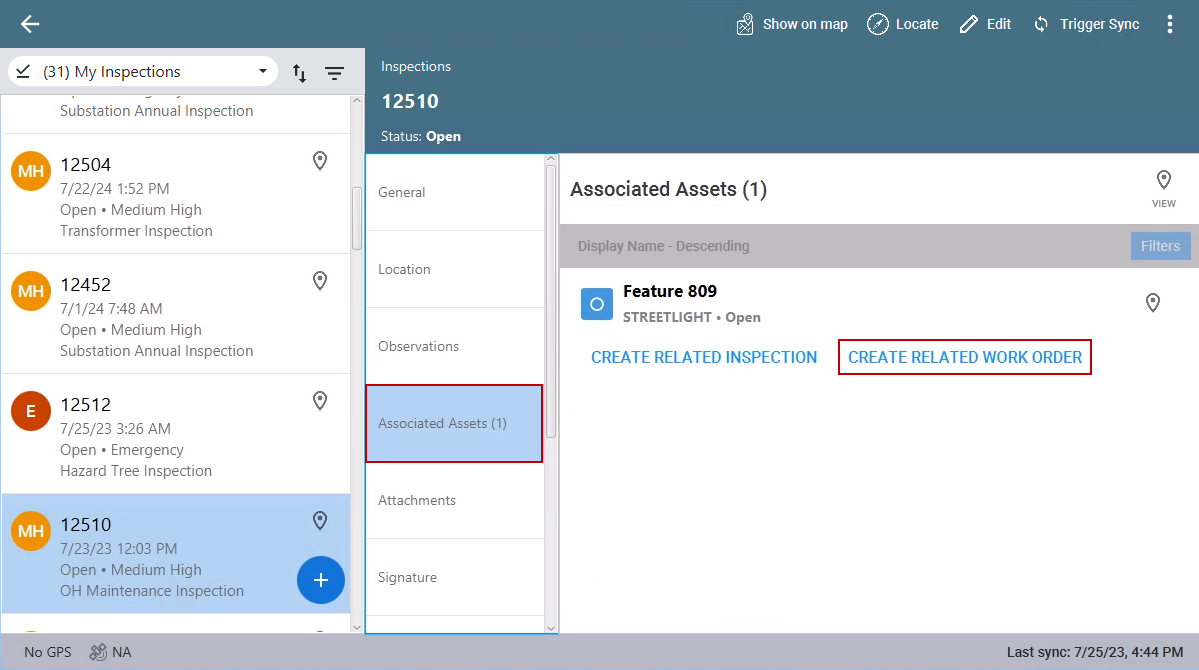Screen dimensions: 1199x670
Task: Click the Edit pencil icon
Action: [x=968, y=24]
